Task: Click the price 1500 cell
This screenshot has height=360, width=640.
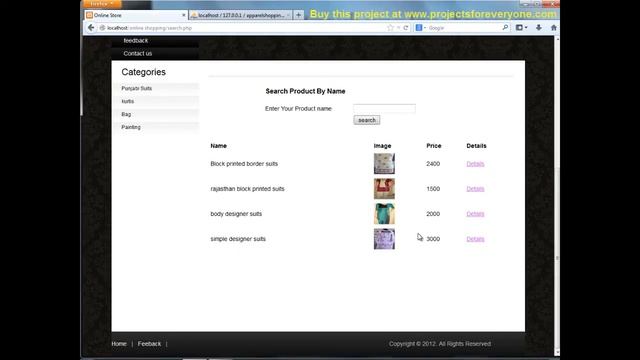Action: point(433,189)
